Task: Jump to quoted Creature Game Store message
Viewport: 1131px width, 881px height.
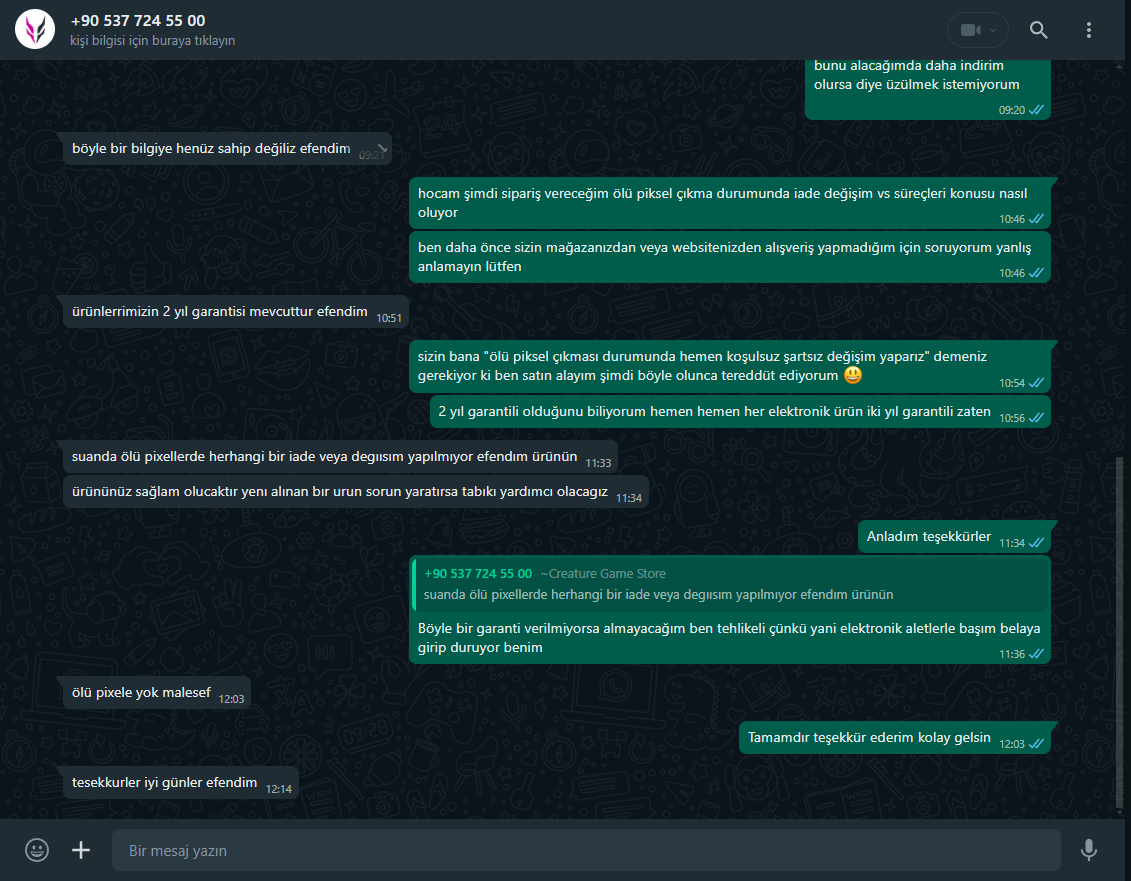Action: pyautogui.click(x=730, y=584)
